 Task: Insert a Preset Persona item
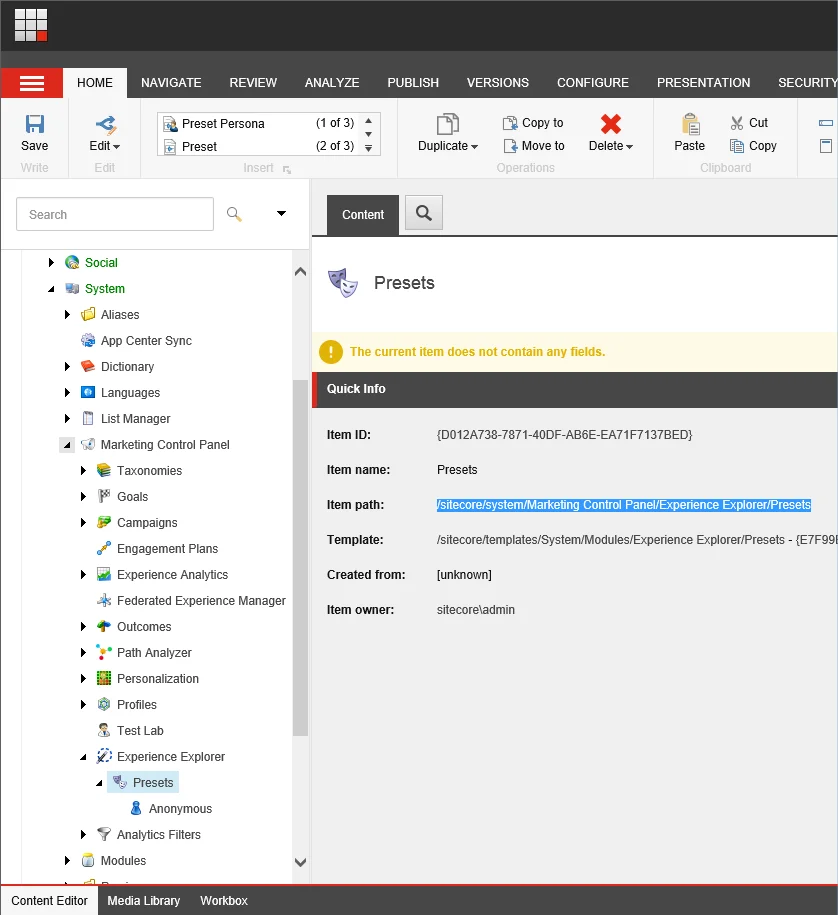(259, 124)
